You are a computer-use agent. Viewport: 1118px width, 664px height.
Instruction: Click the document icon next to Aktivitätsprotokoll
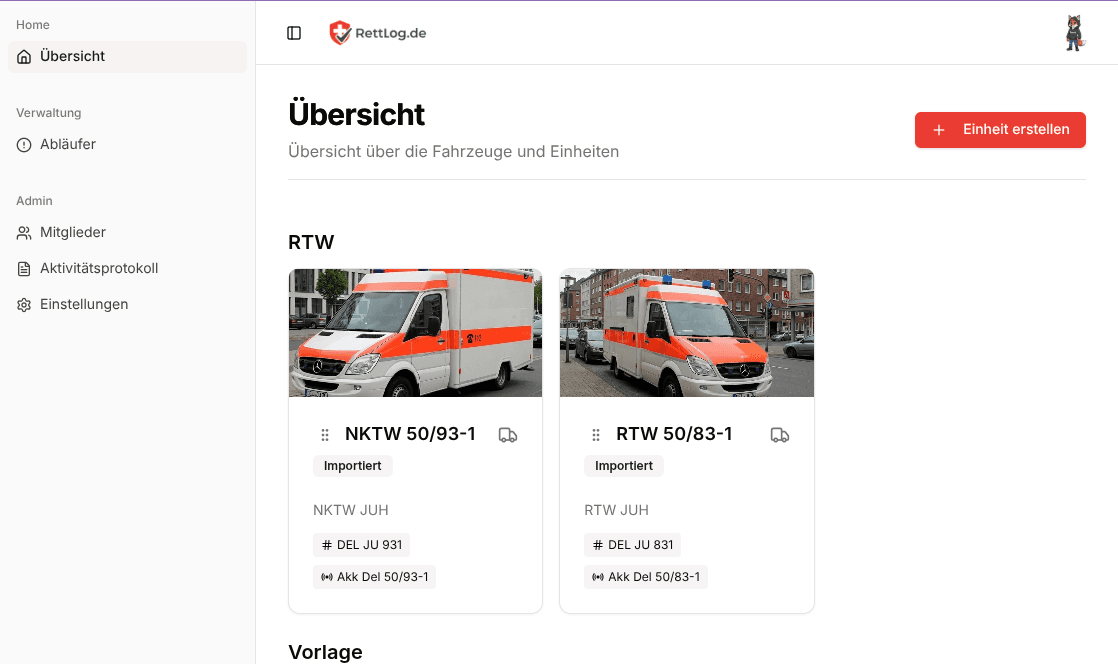(x=22, y=268)
